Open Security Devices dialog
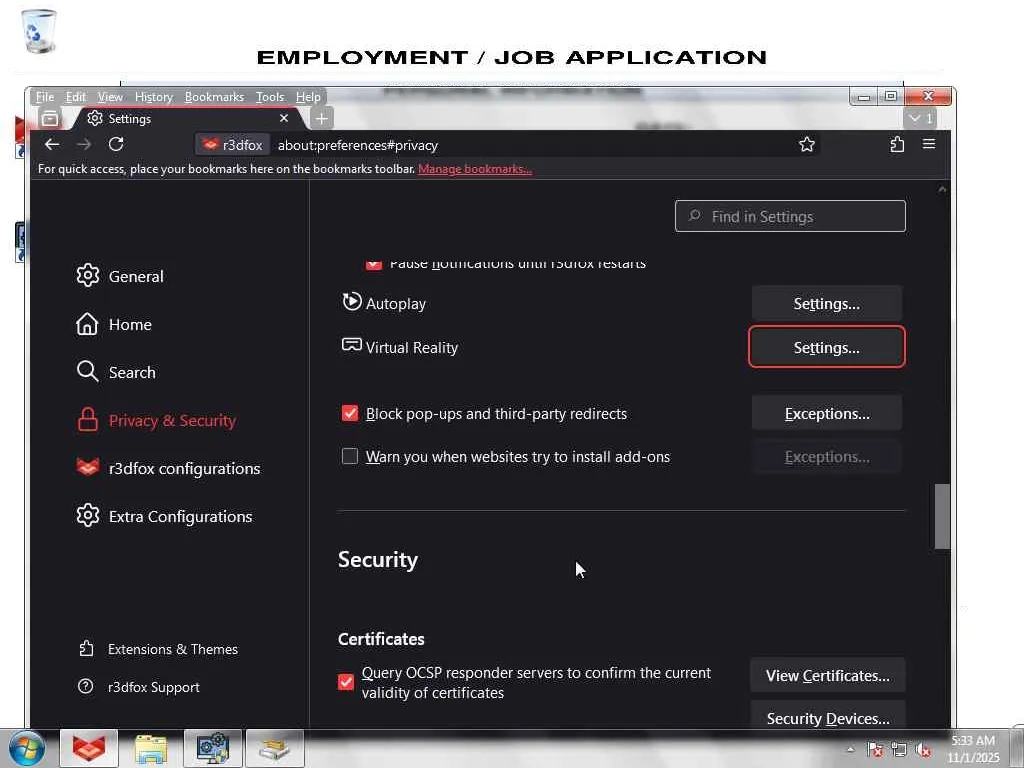1024x768 pixels. coord(827,716)
